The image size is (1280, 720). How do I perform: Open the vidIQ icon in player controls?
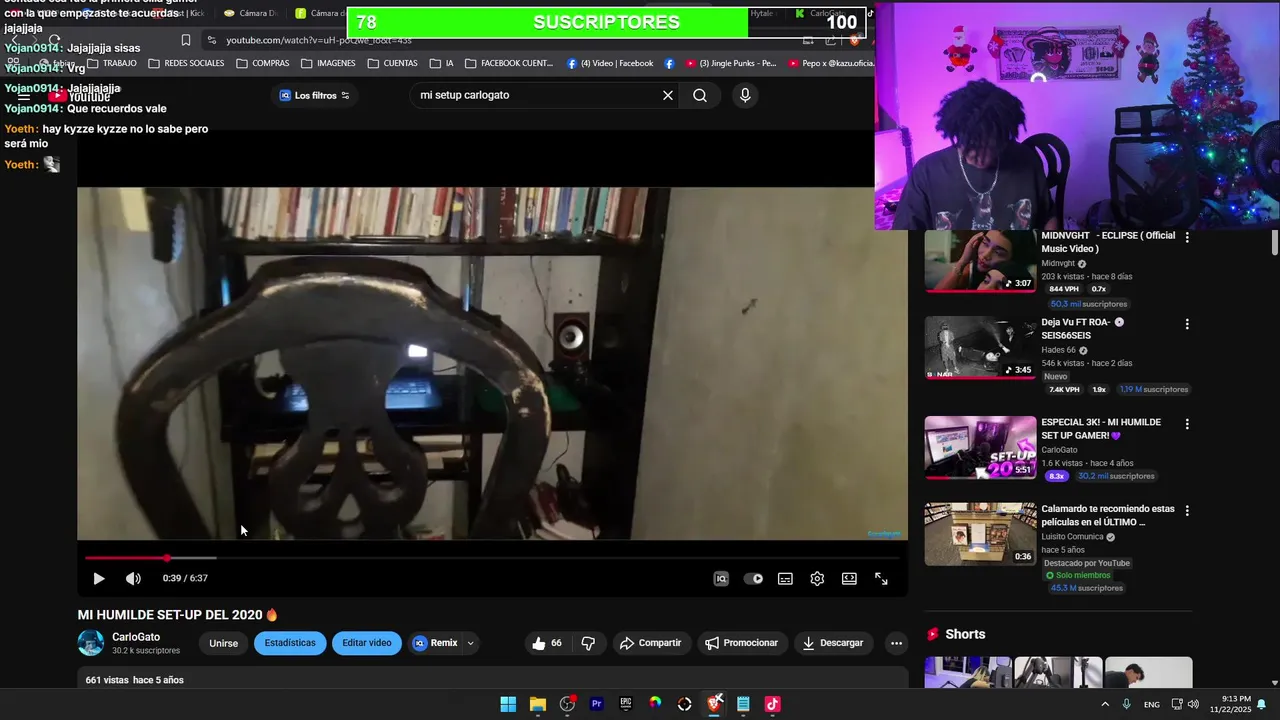(721, 578)
